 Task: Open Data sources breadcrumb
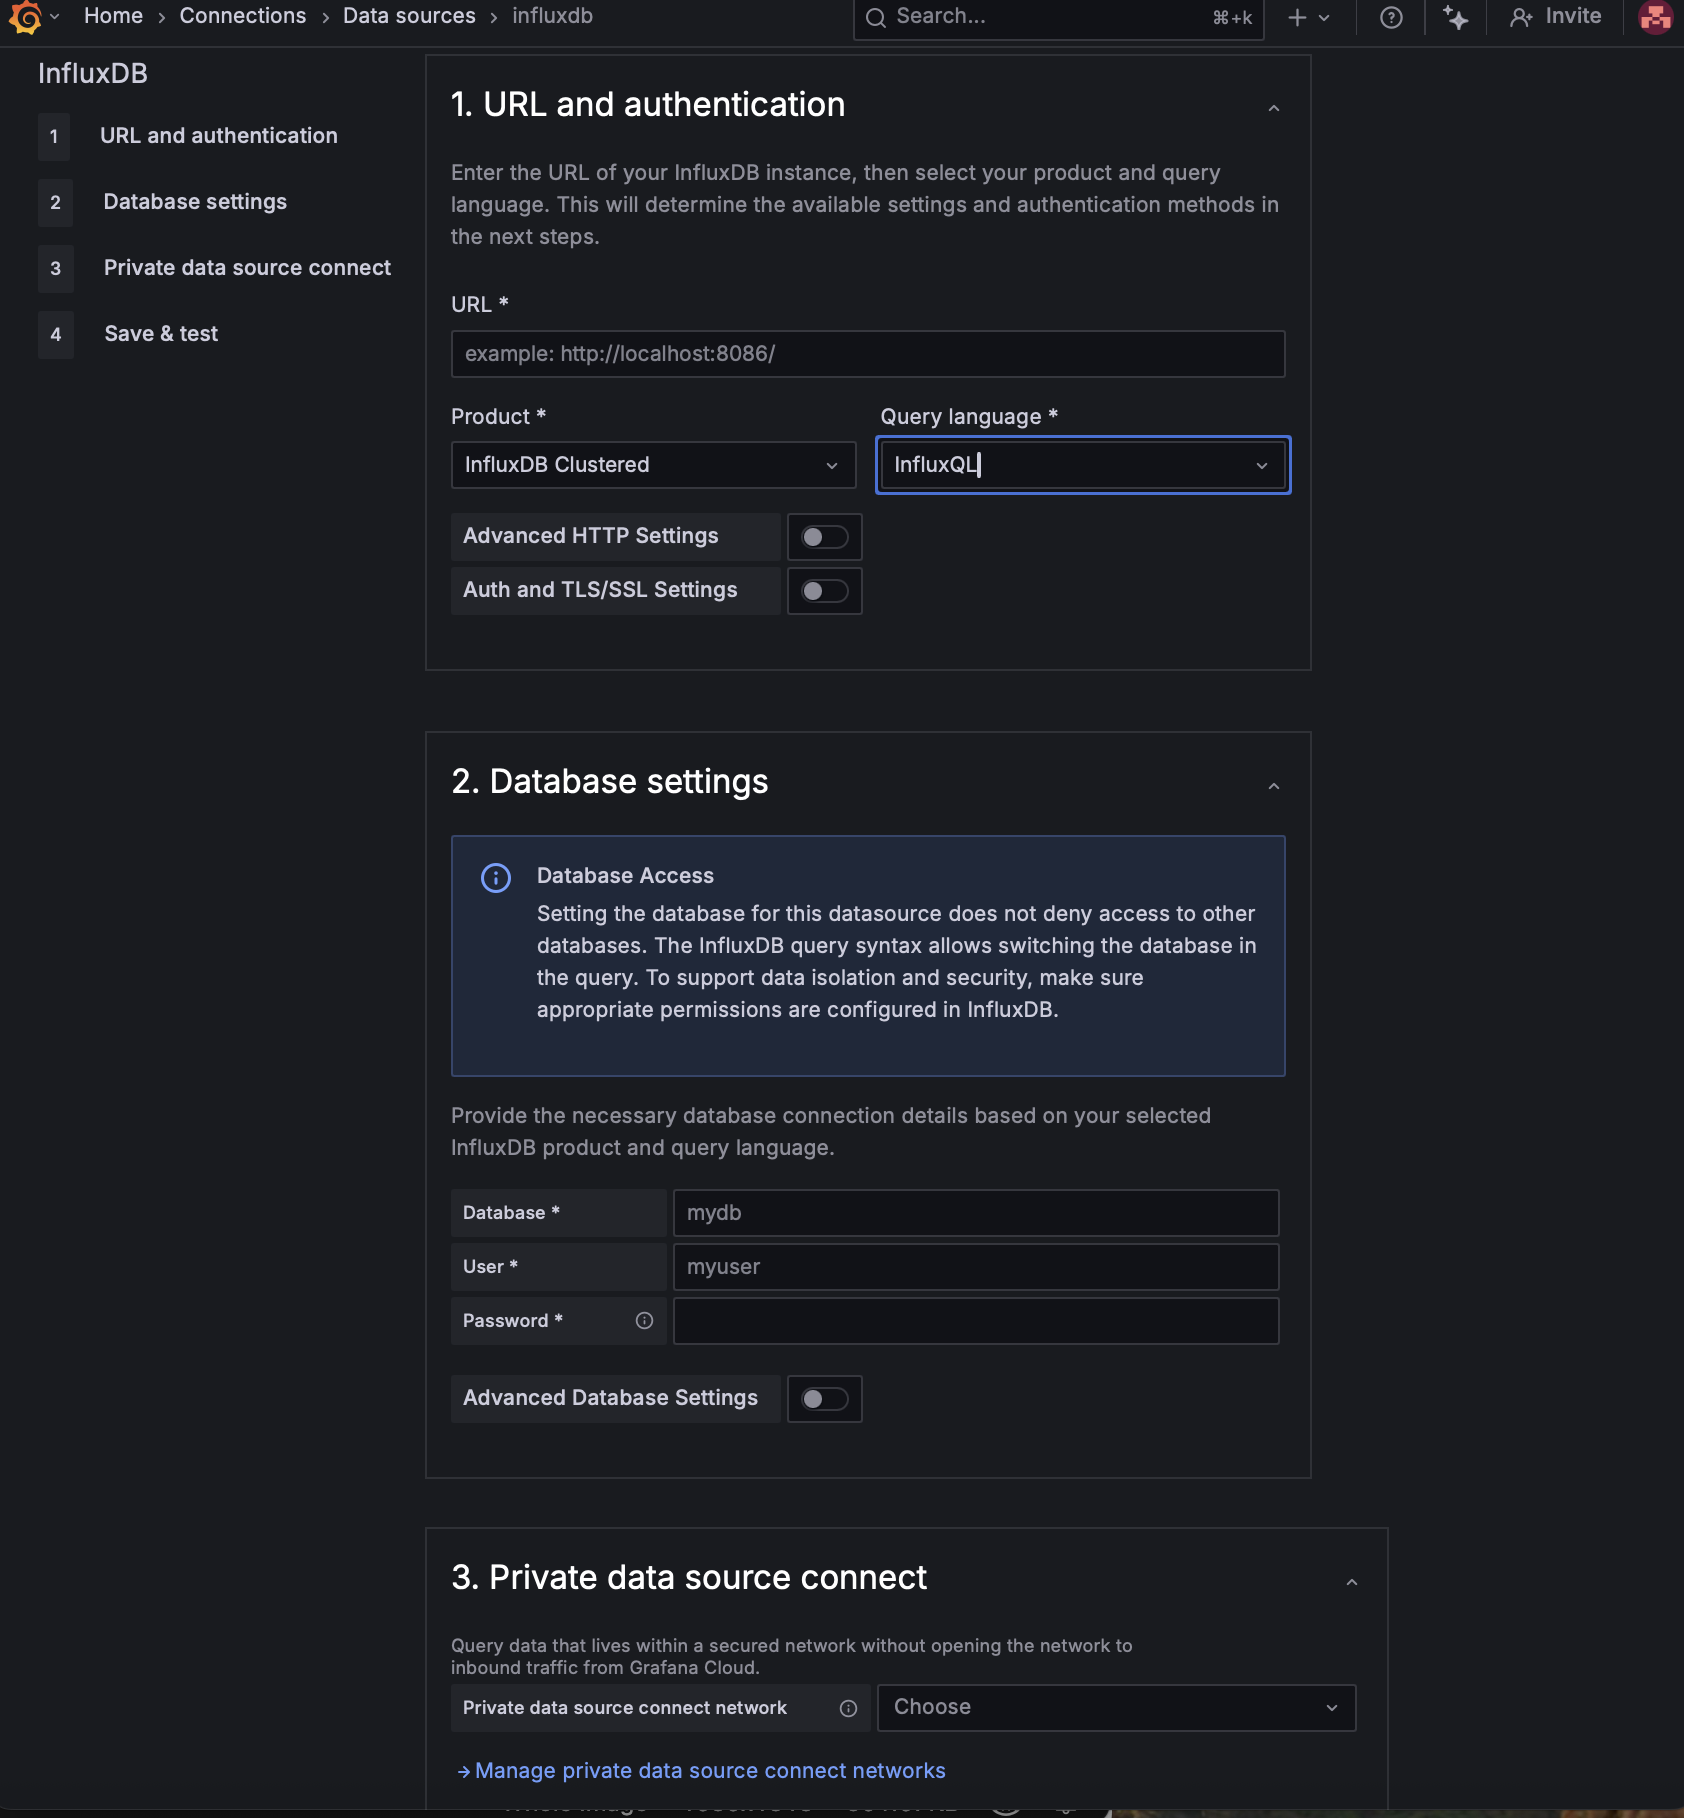(409, 16)
